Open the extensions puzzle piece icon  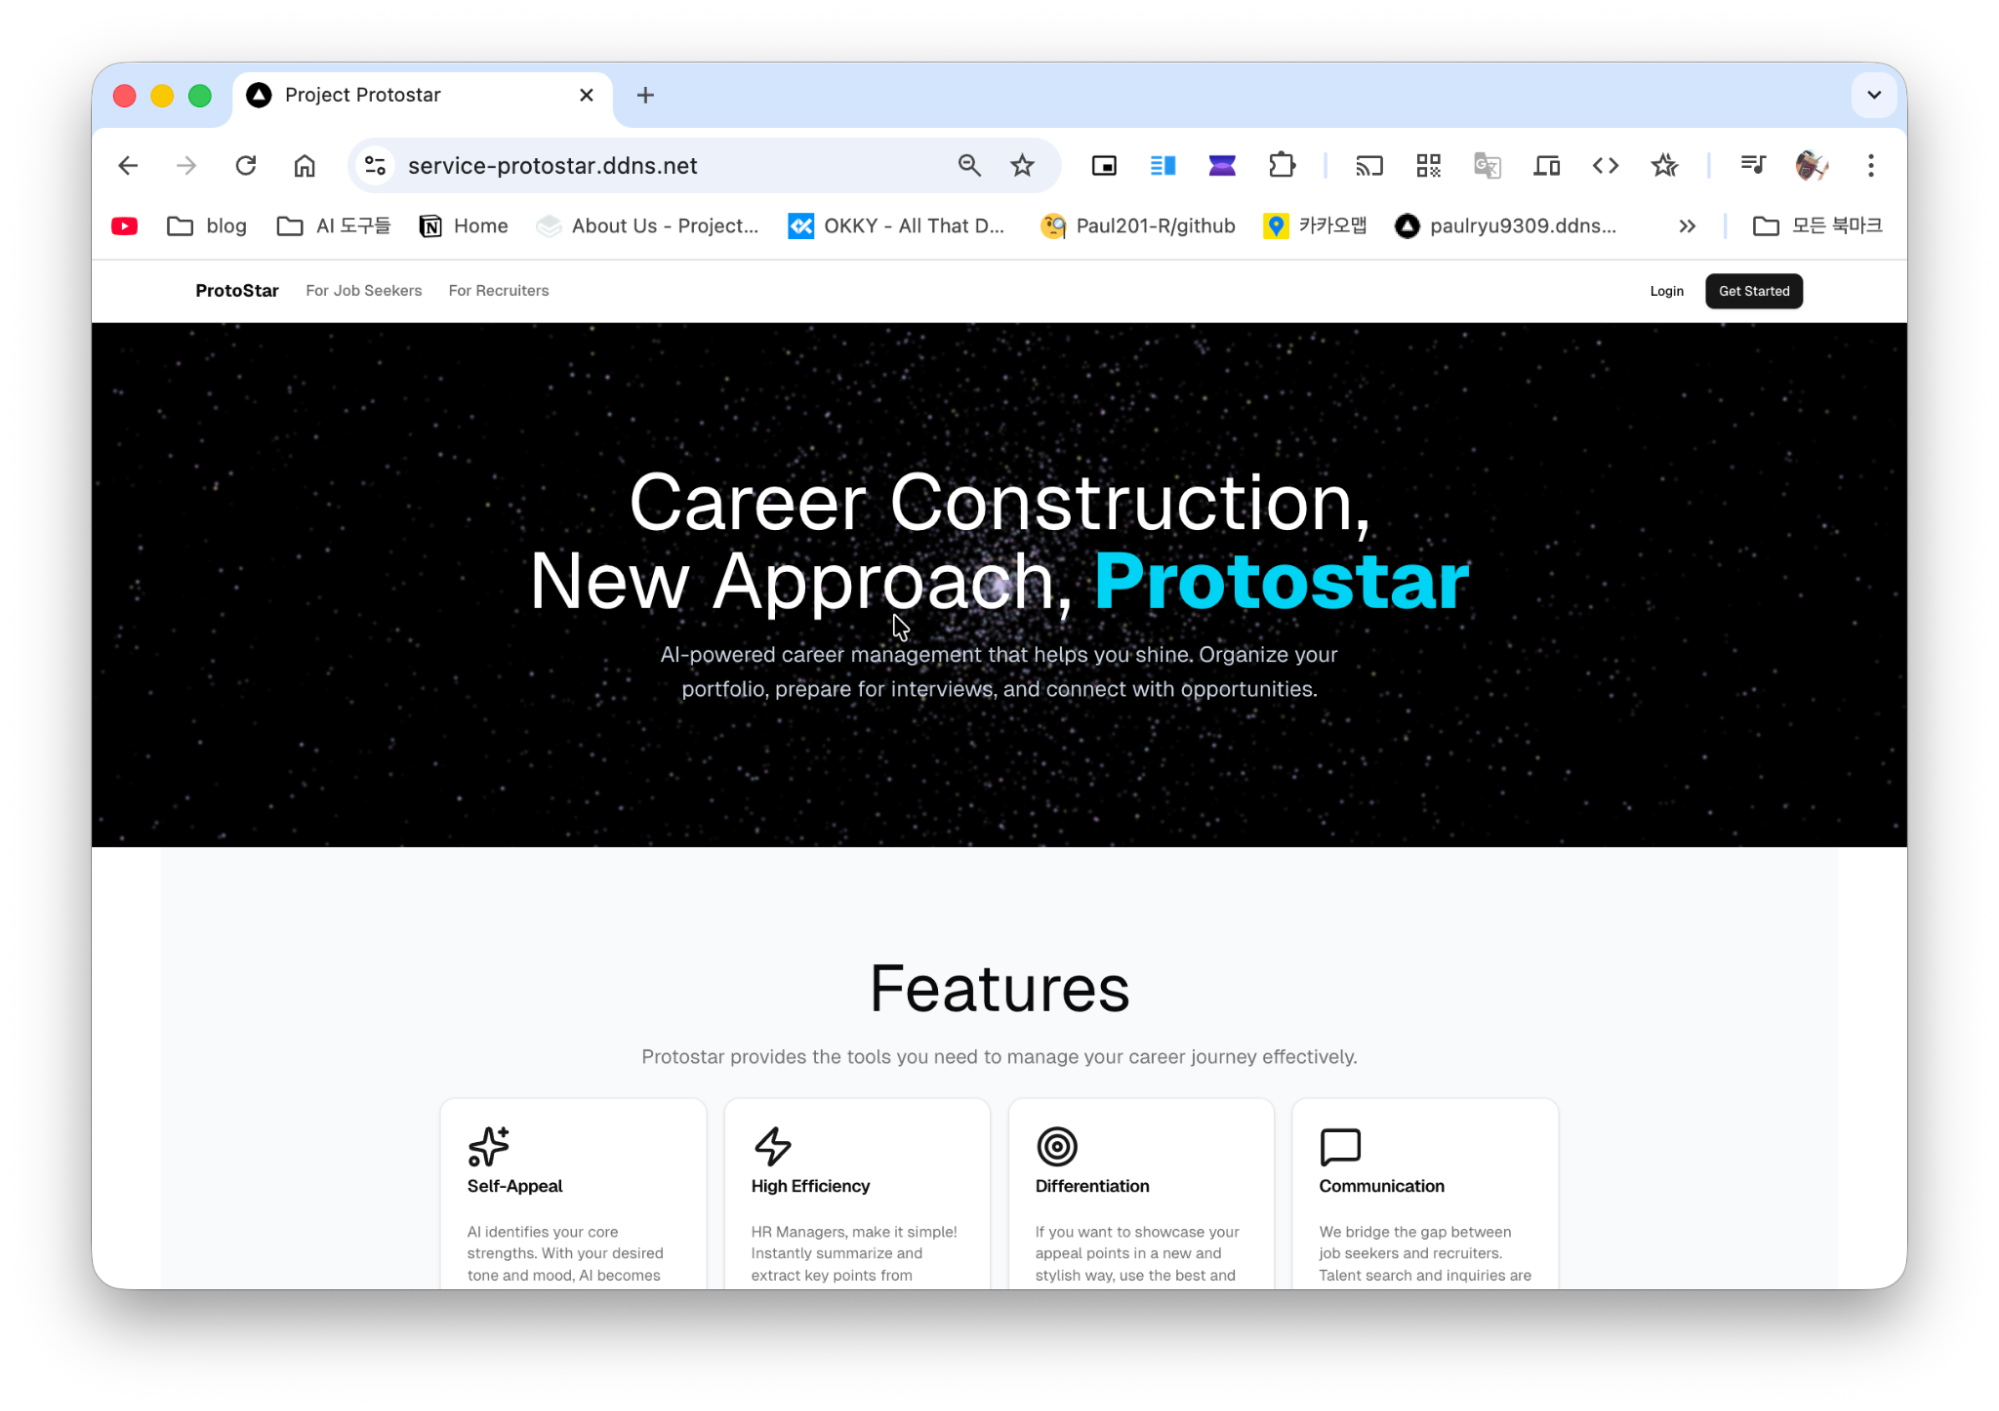click(1281, 166)
